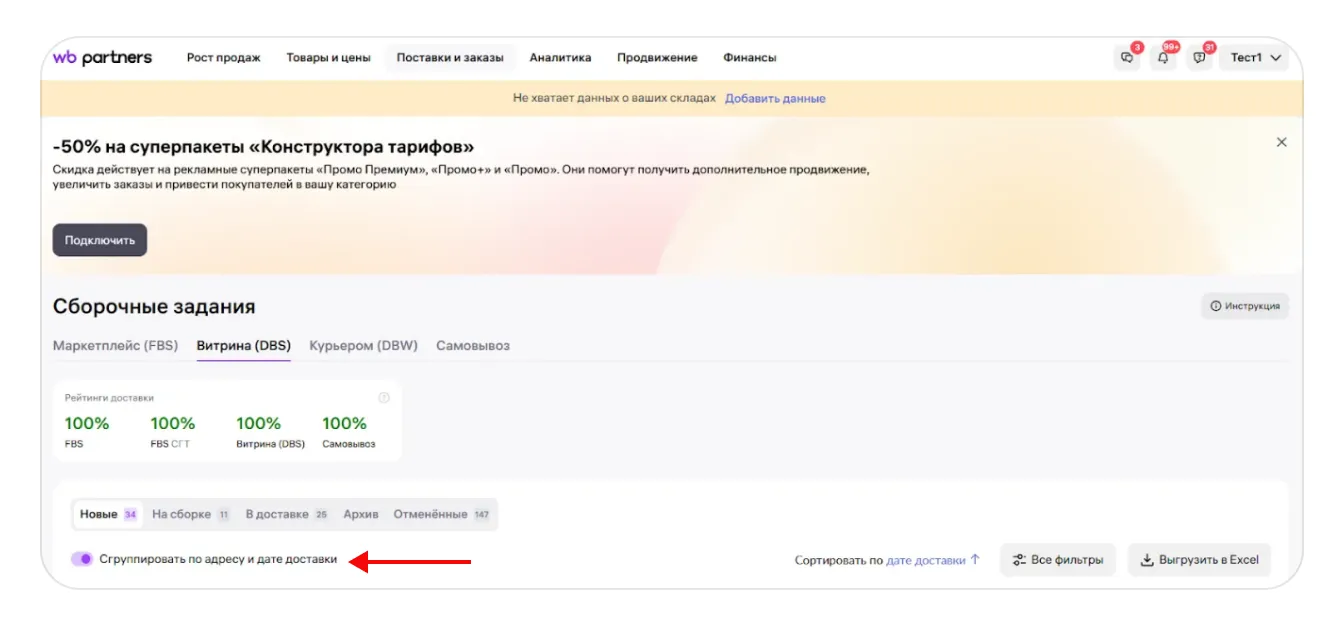Click the Добавить данные link
The height and width of the screenshot is (626, 1344).
(775, 98)
